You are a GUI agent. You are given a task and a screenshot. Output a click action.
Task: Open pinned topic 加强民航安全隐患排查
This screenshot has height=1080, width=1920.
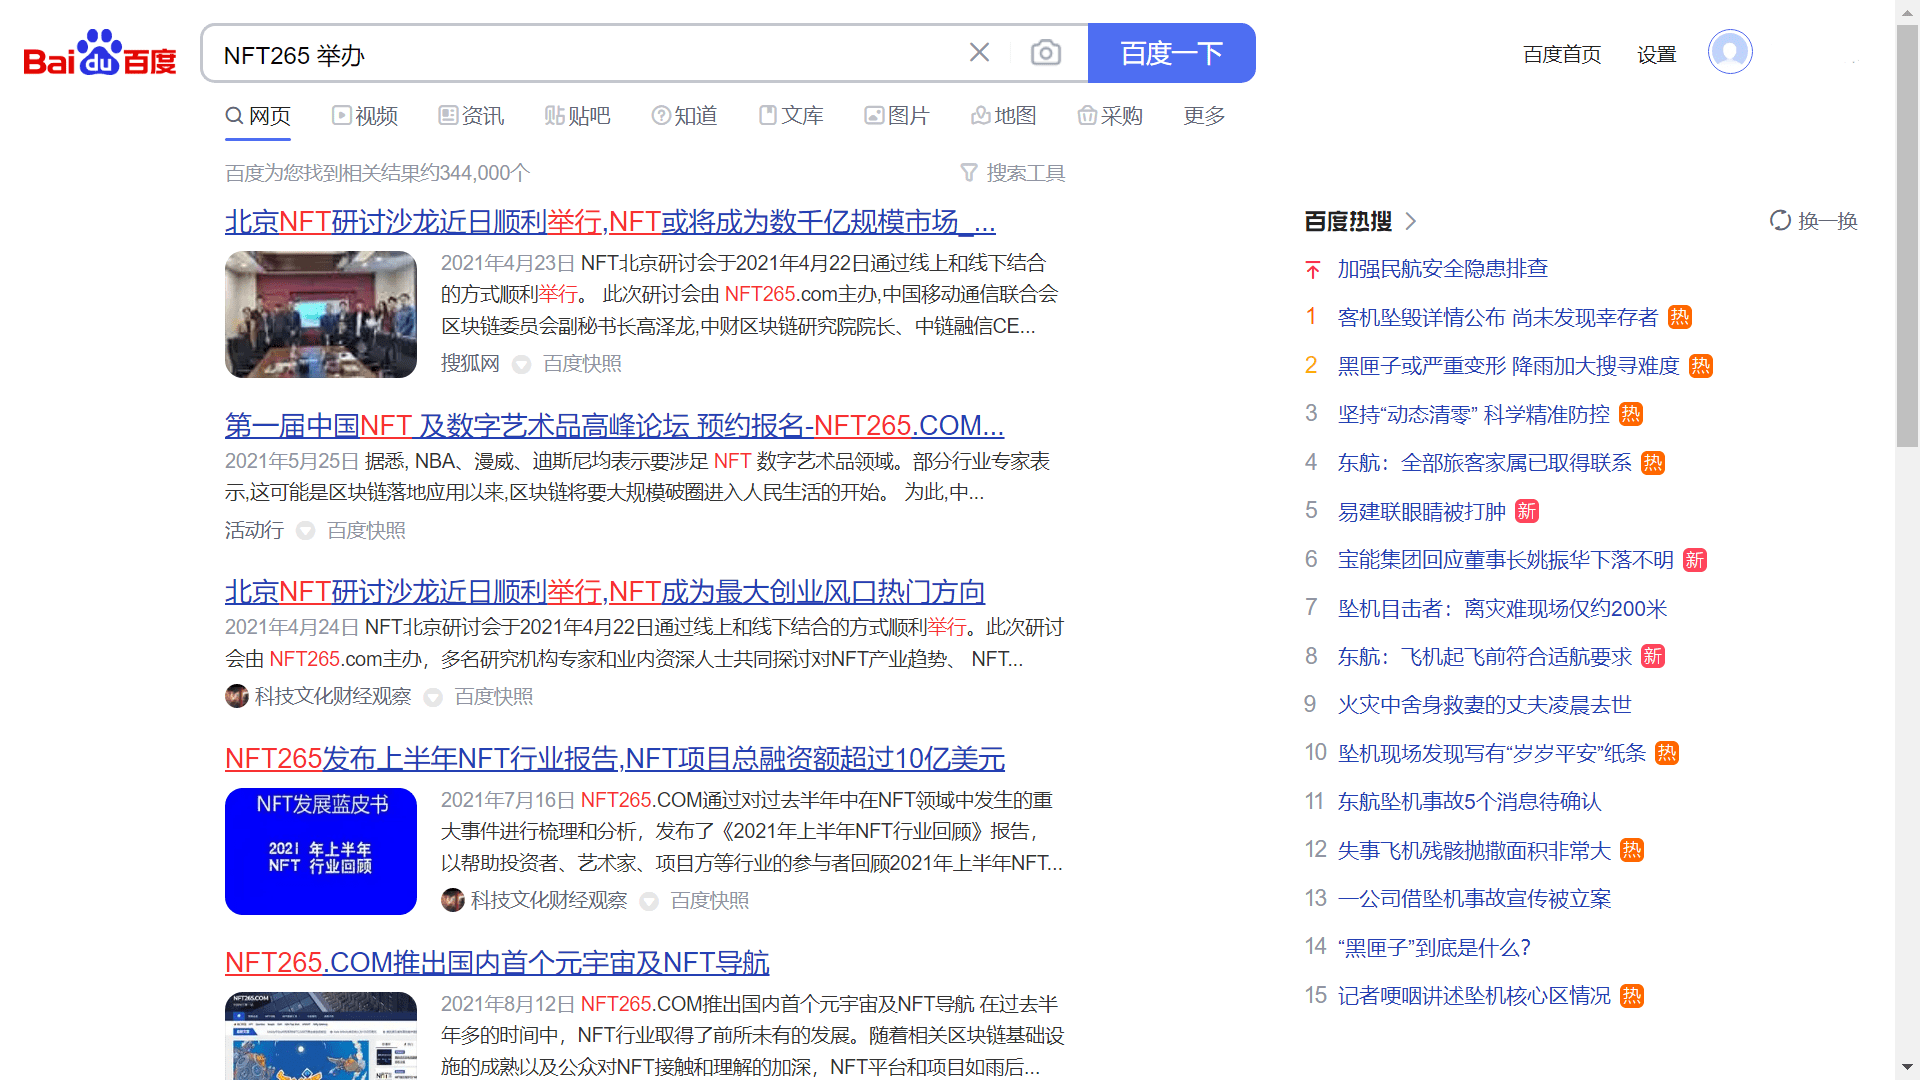click(x=1443, y=268)
